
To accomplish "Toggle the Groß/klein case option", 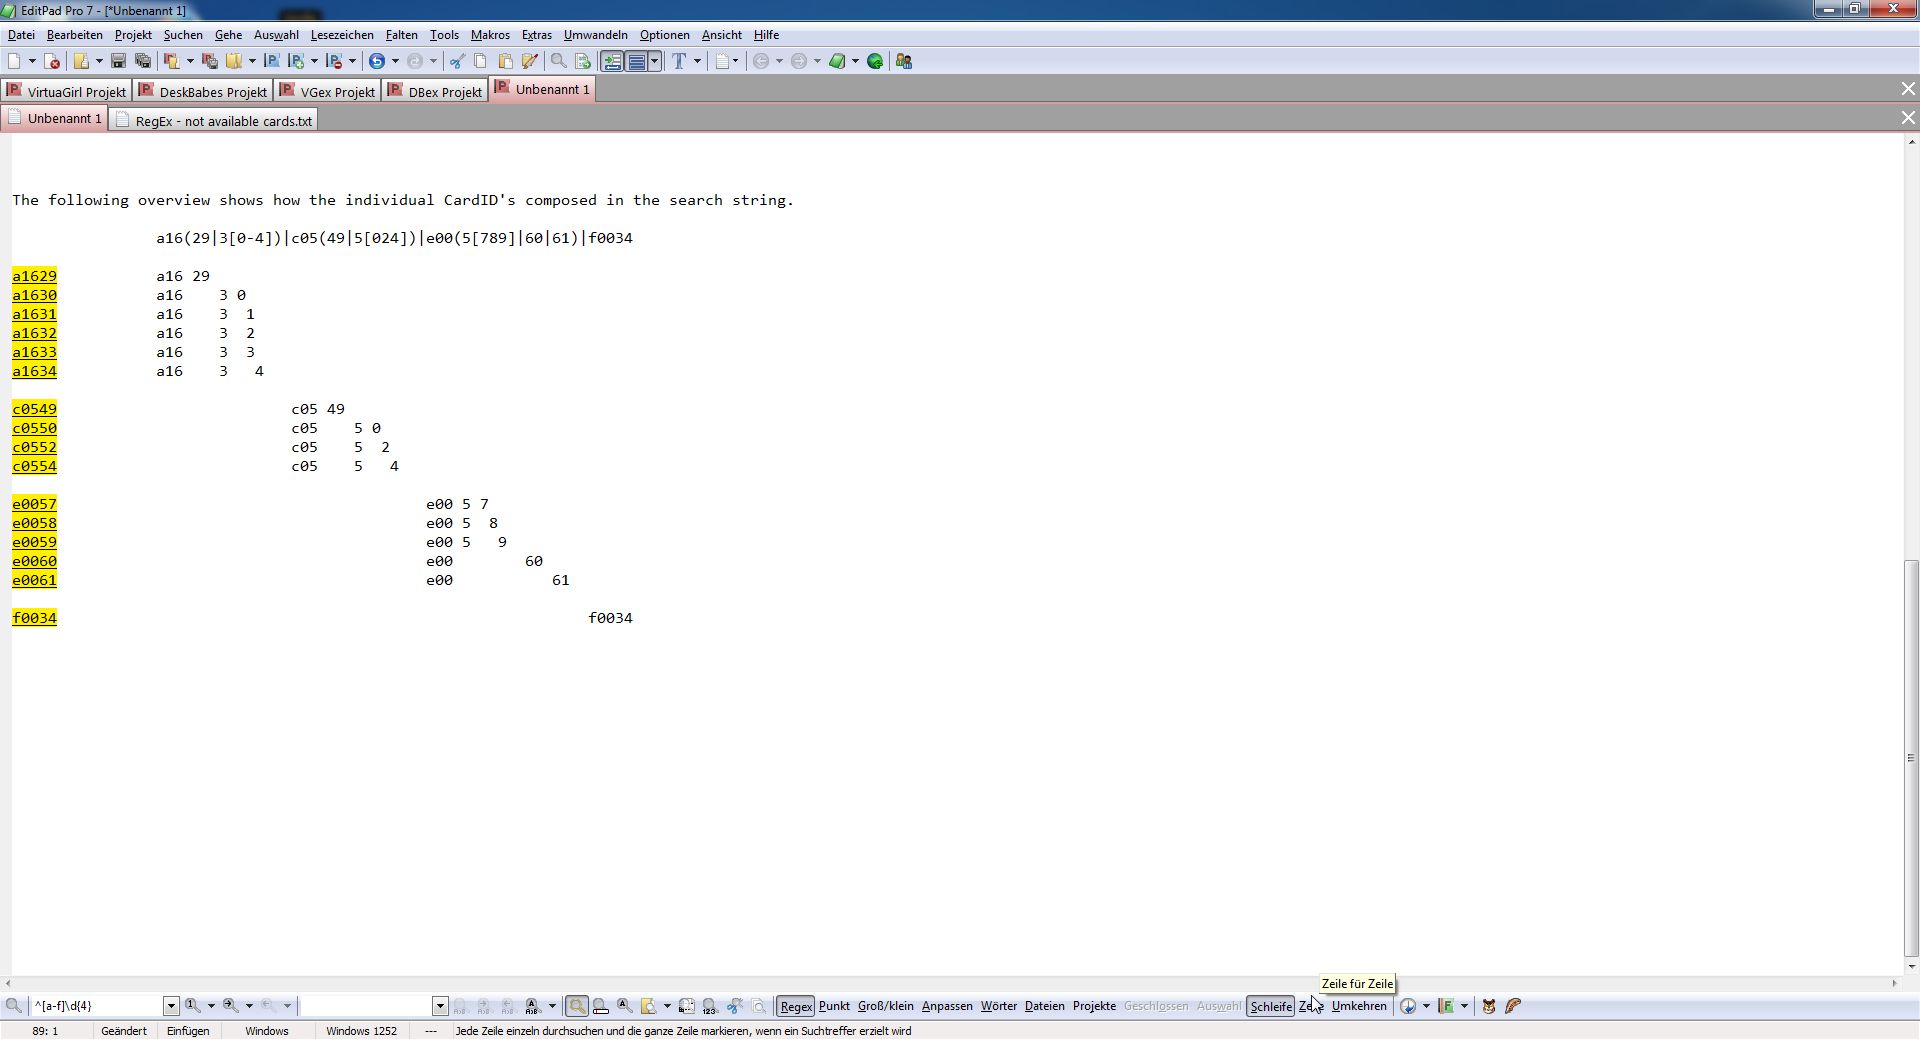I will [885, 1006].
